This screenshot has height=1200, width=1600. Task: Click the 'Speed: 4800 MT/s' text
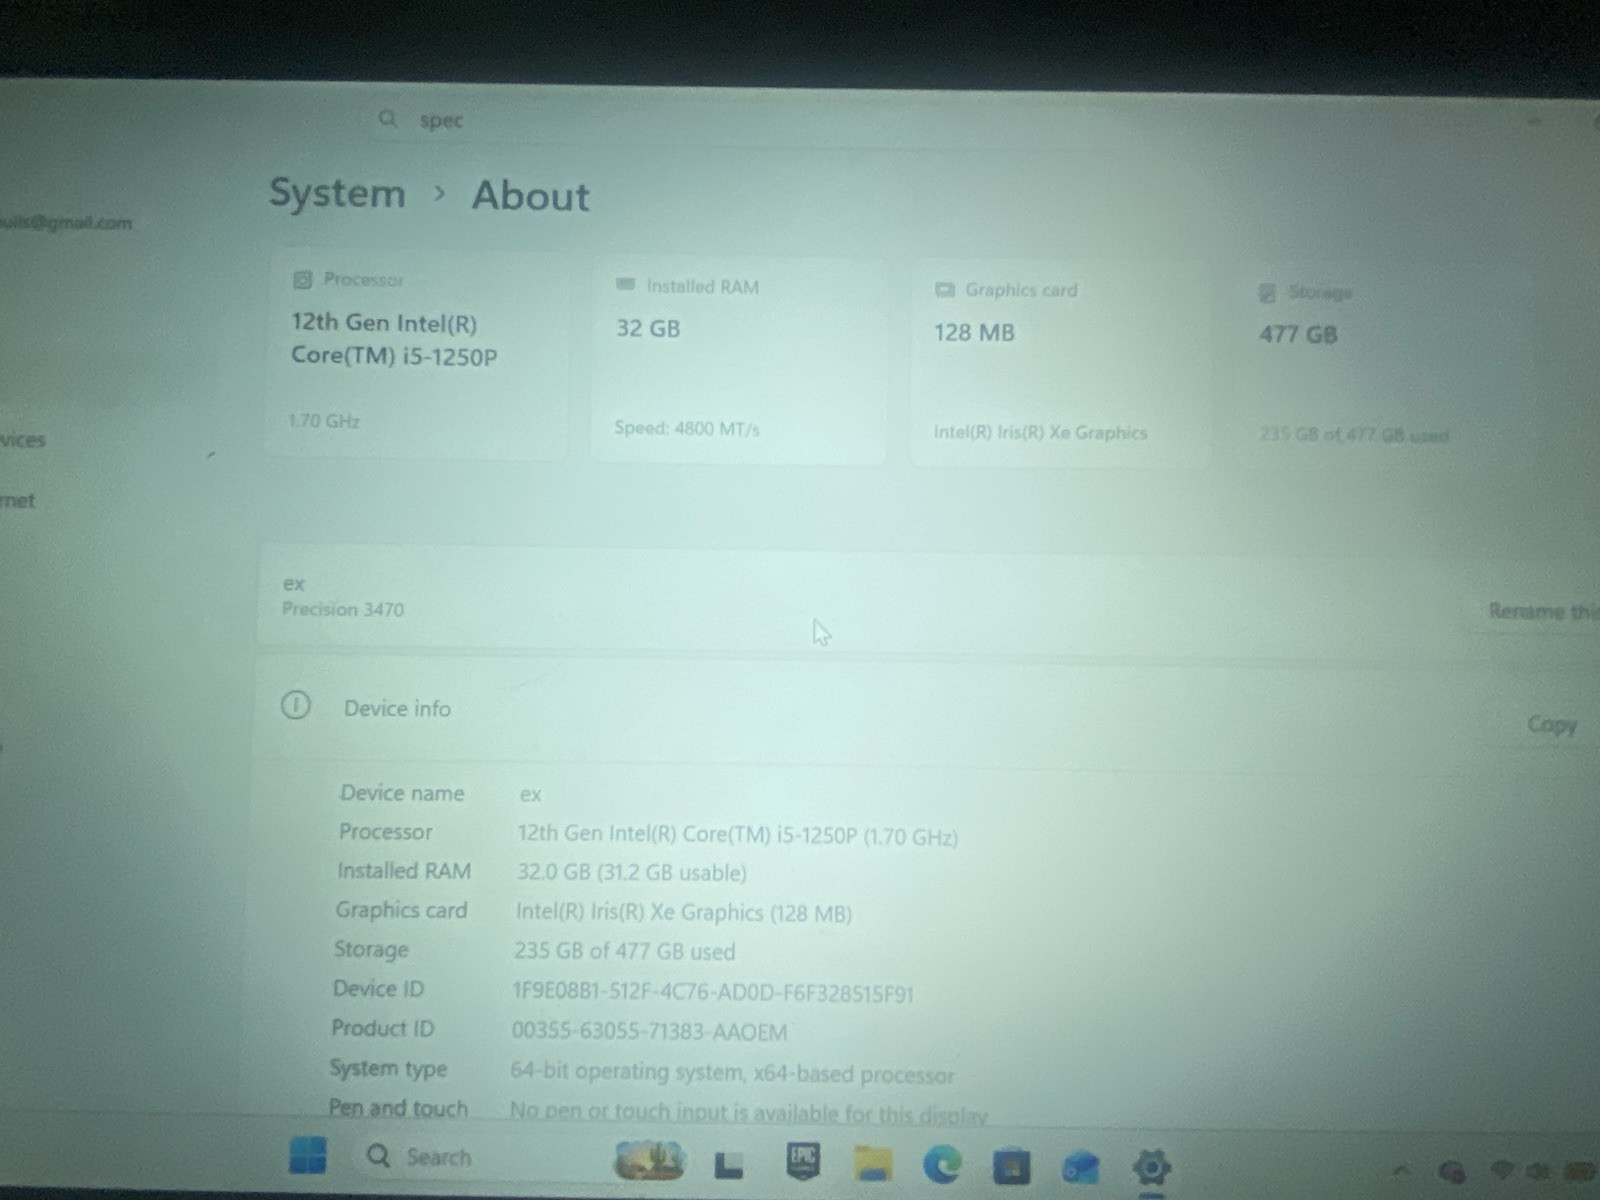click(686, 428)
